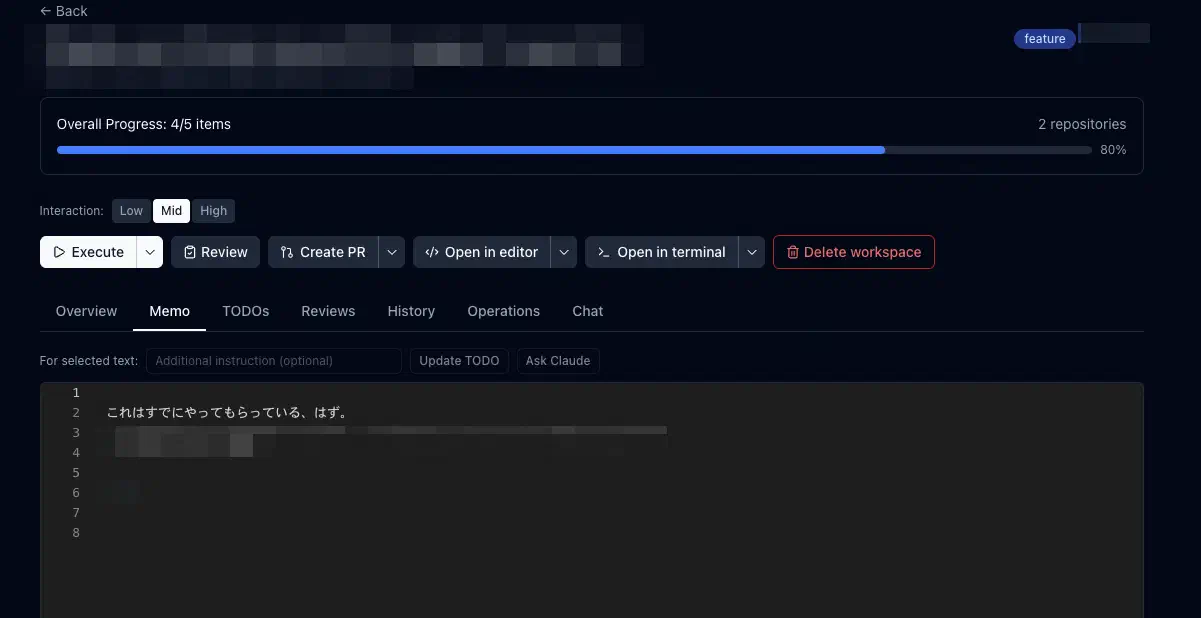
Task: Click the back arrow icon
Action: pyautogui.click(x=45, y=11)
